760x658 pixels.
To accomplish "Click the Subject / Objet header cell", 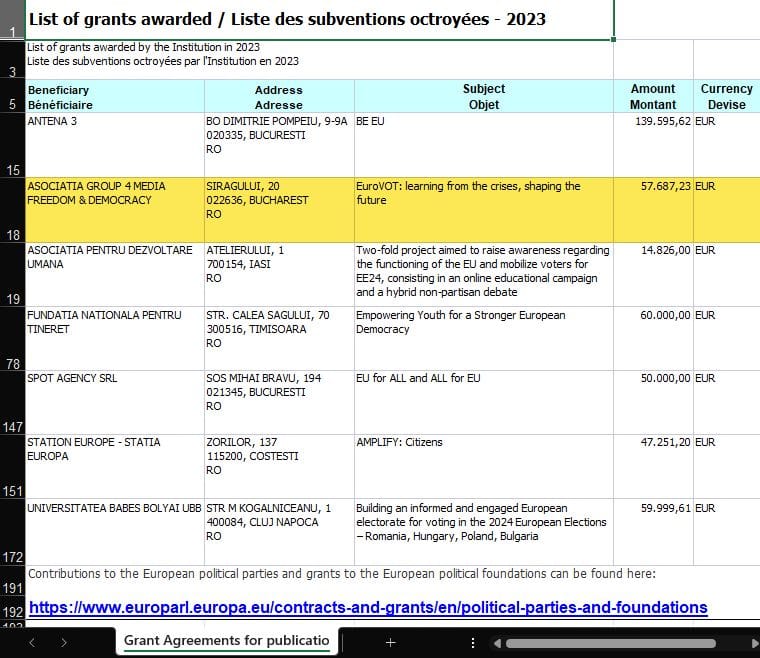I will 484,96.
